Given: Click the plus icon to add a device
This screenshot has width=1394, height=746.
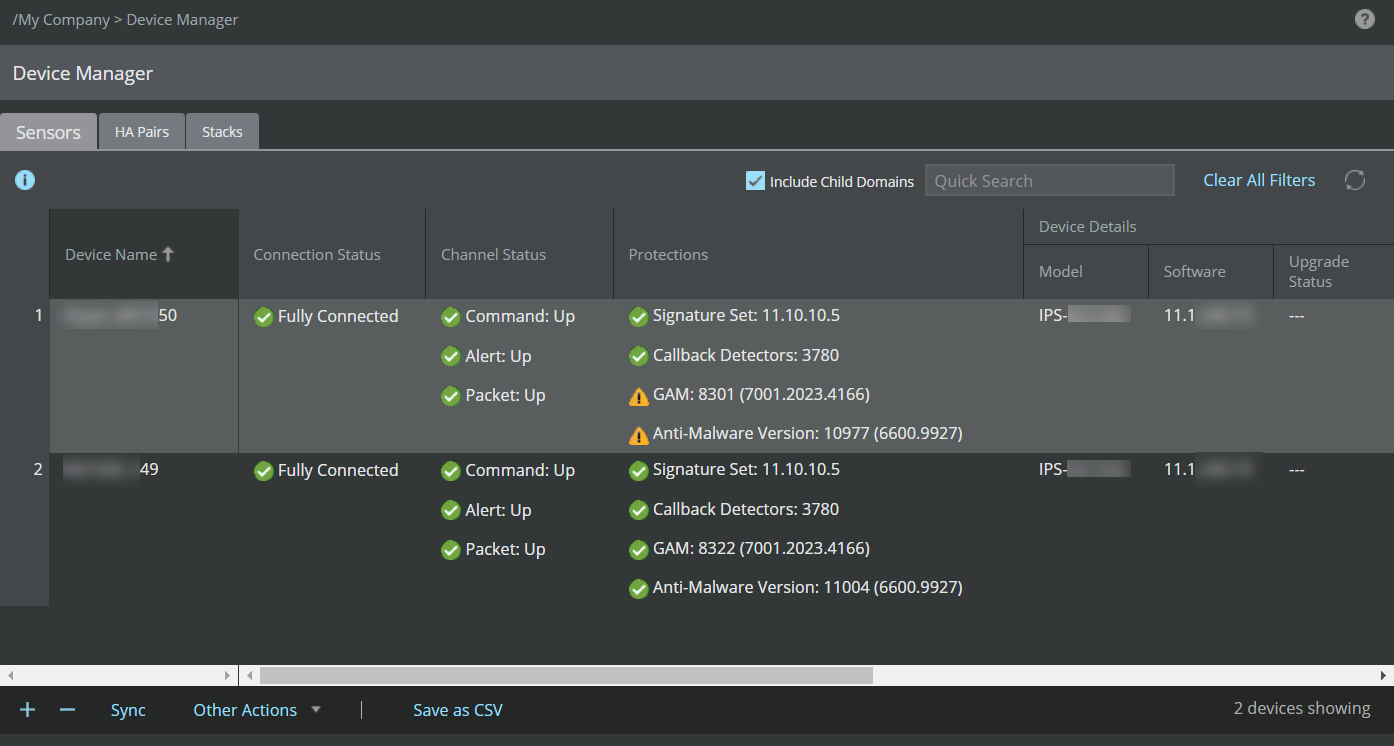Looking at the screenshot, I should pos(28,710).
